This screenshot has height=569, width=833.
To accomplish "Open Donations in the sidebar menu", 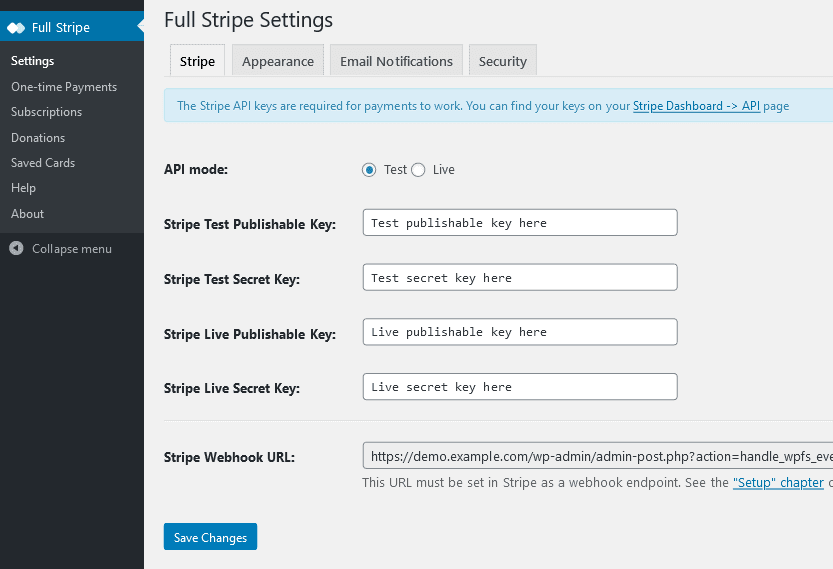I will (x=38, y=138).
